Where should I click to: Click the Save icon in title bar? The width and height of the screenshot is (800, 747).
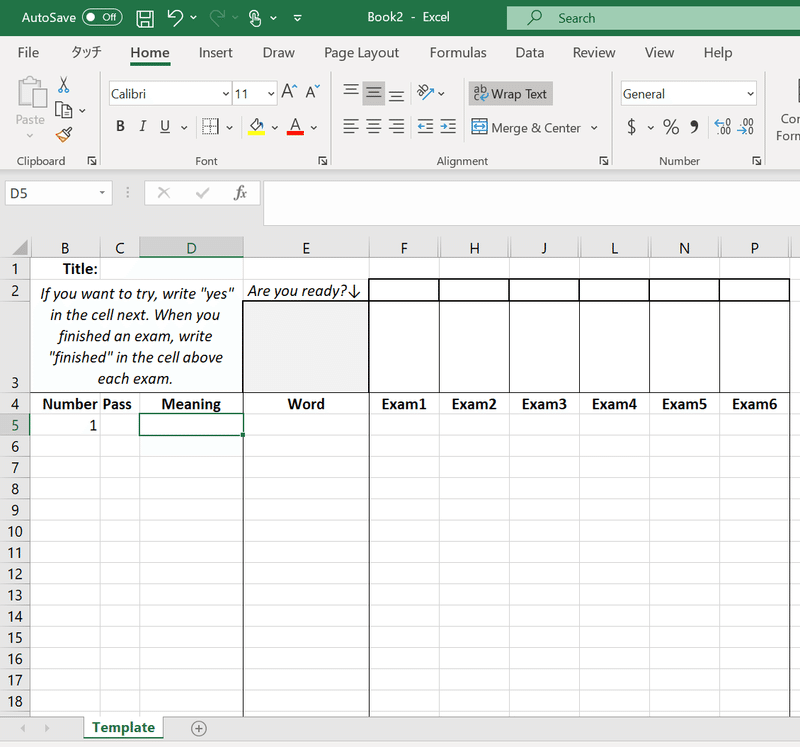click(x=145, y=19)
